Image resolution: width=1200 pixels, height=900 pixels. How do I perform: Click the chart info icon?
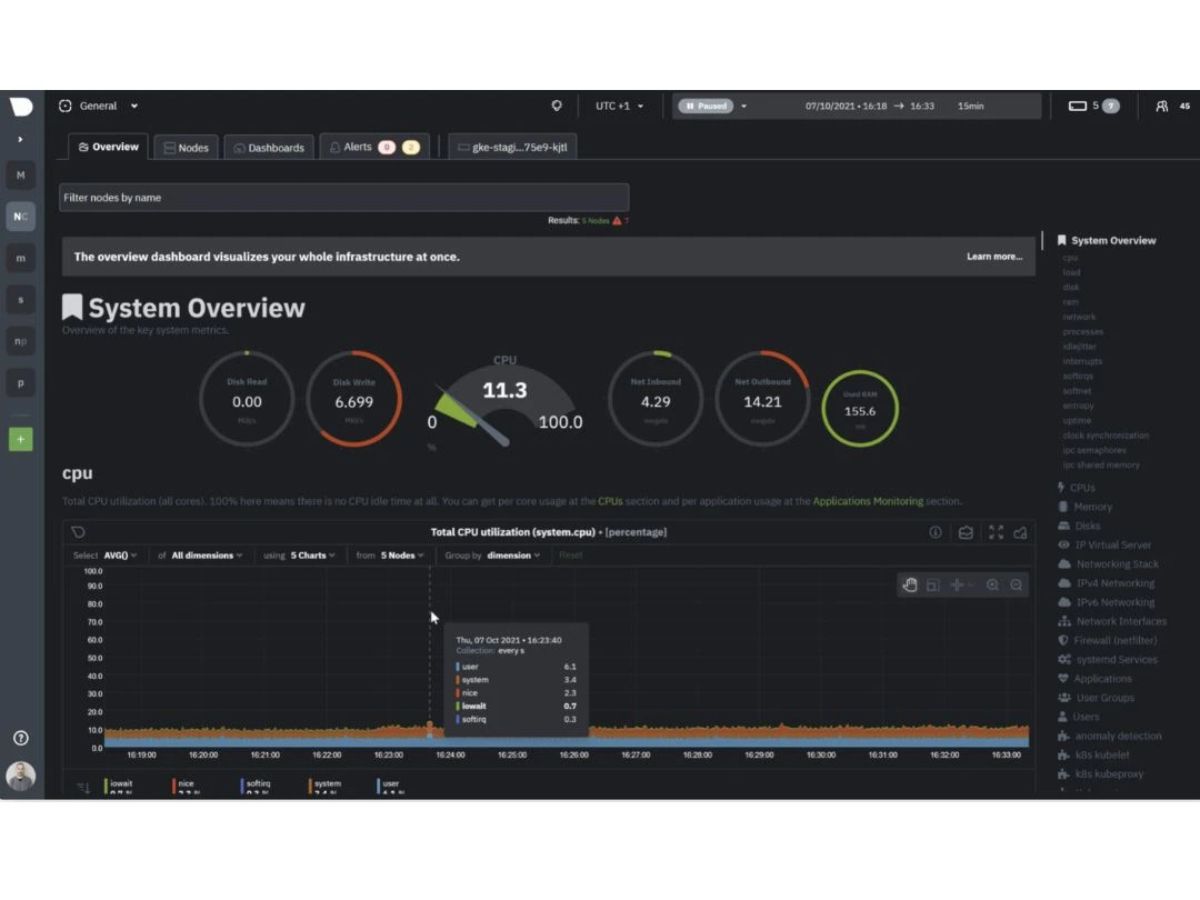point(936,532)
